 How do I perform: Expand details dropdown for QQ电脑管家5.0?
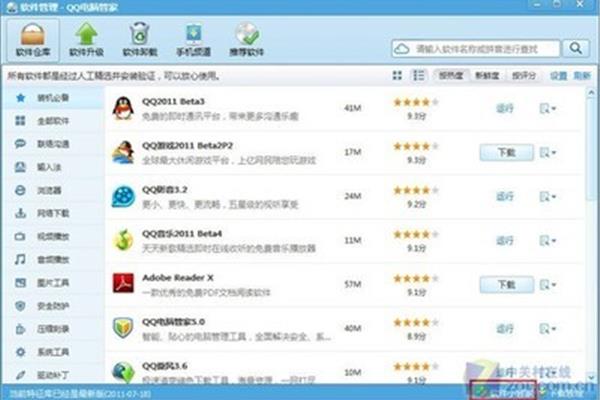[x=548, y=328]
